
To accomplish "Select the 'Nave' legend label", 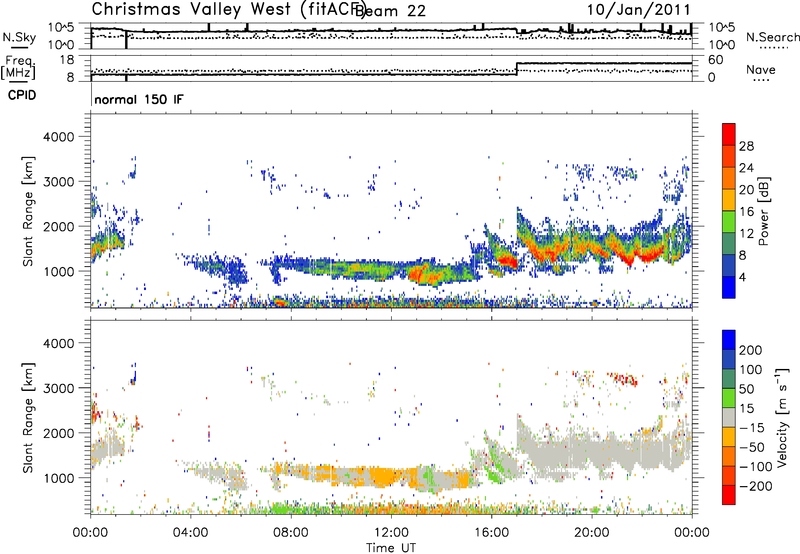I will pos(761,69).
